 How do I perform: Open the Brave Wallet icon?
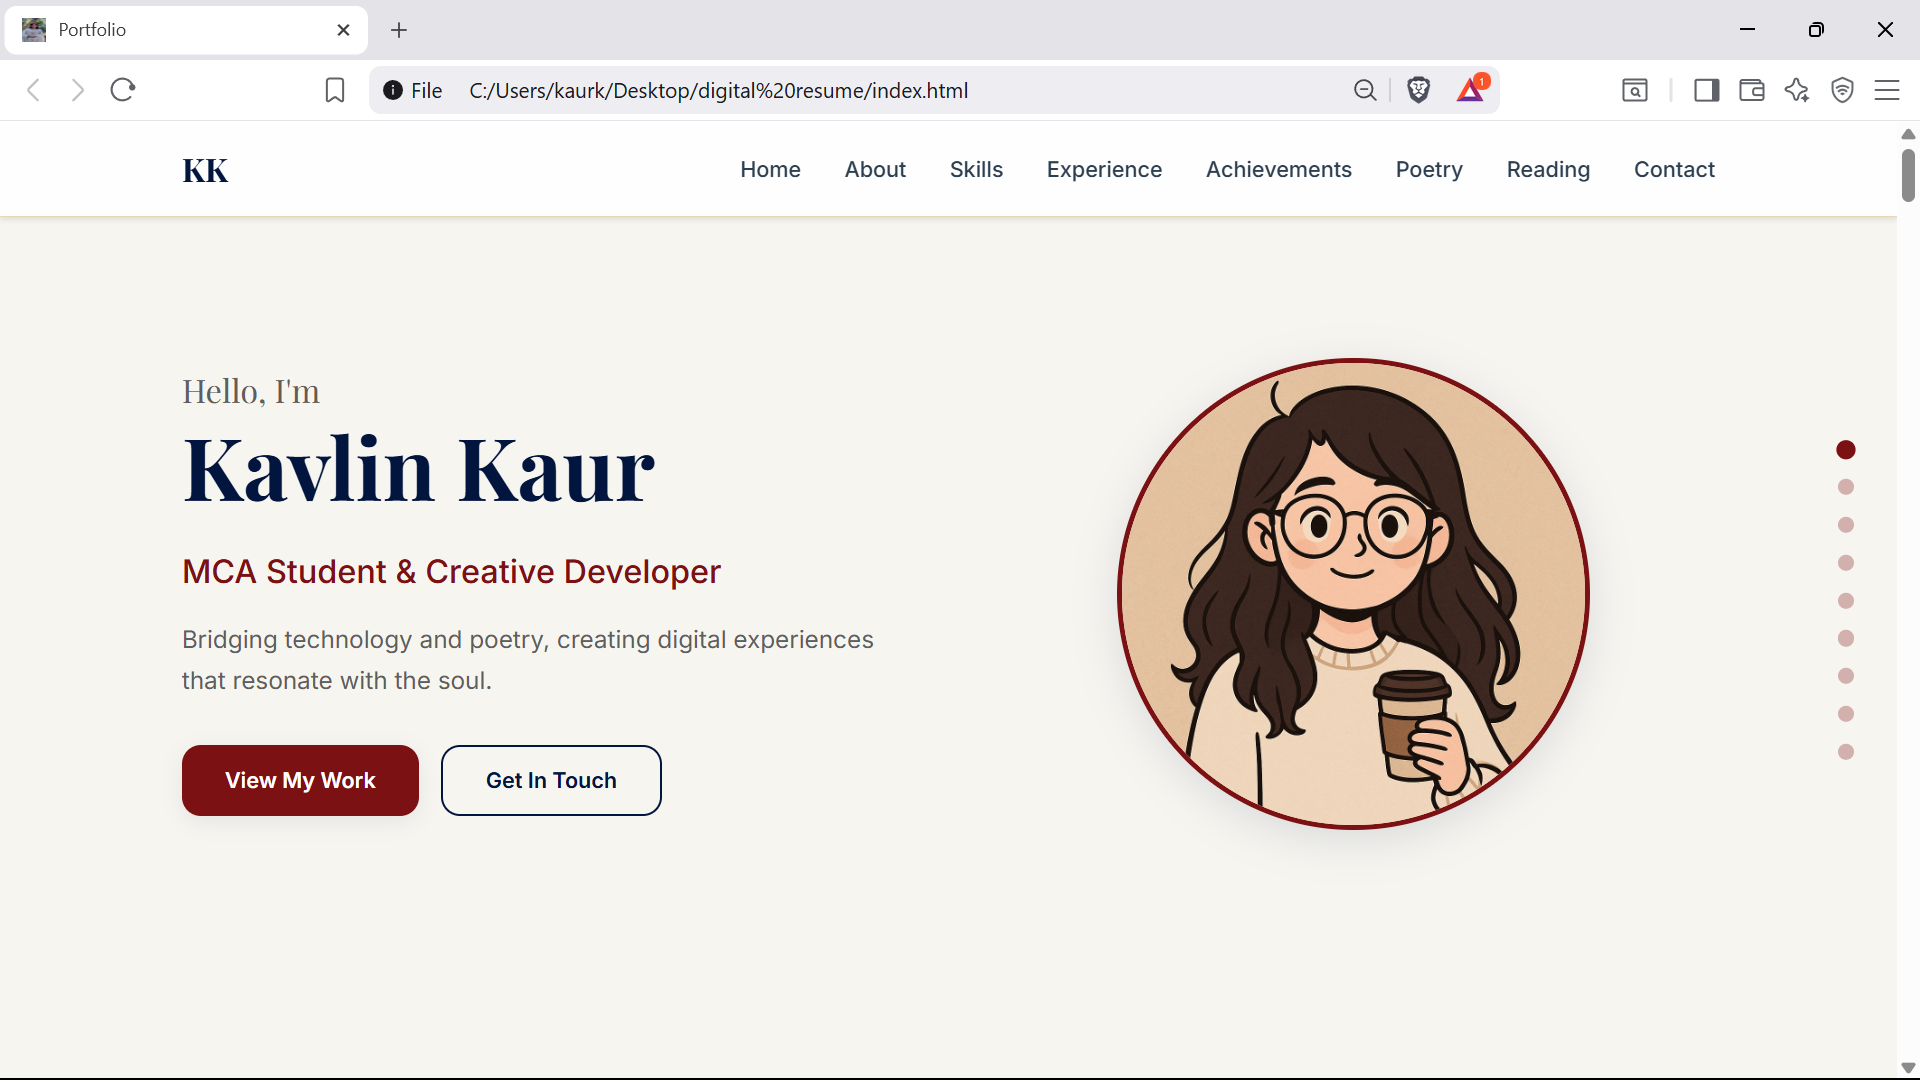[x=1751, y=90]
